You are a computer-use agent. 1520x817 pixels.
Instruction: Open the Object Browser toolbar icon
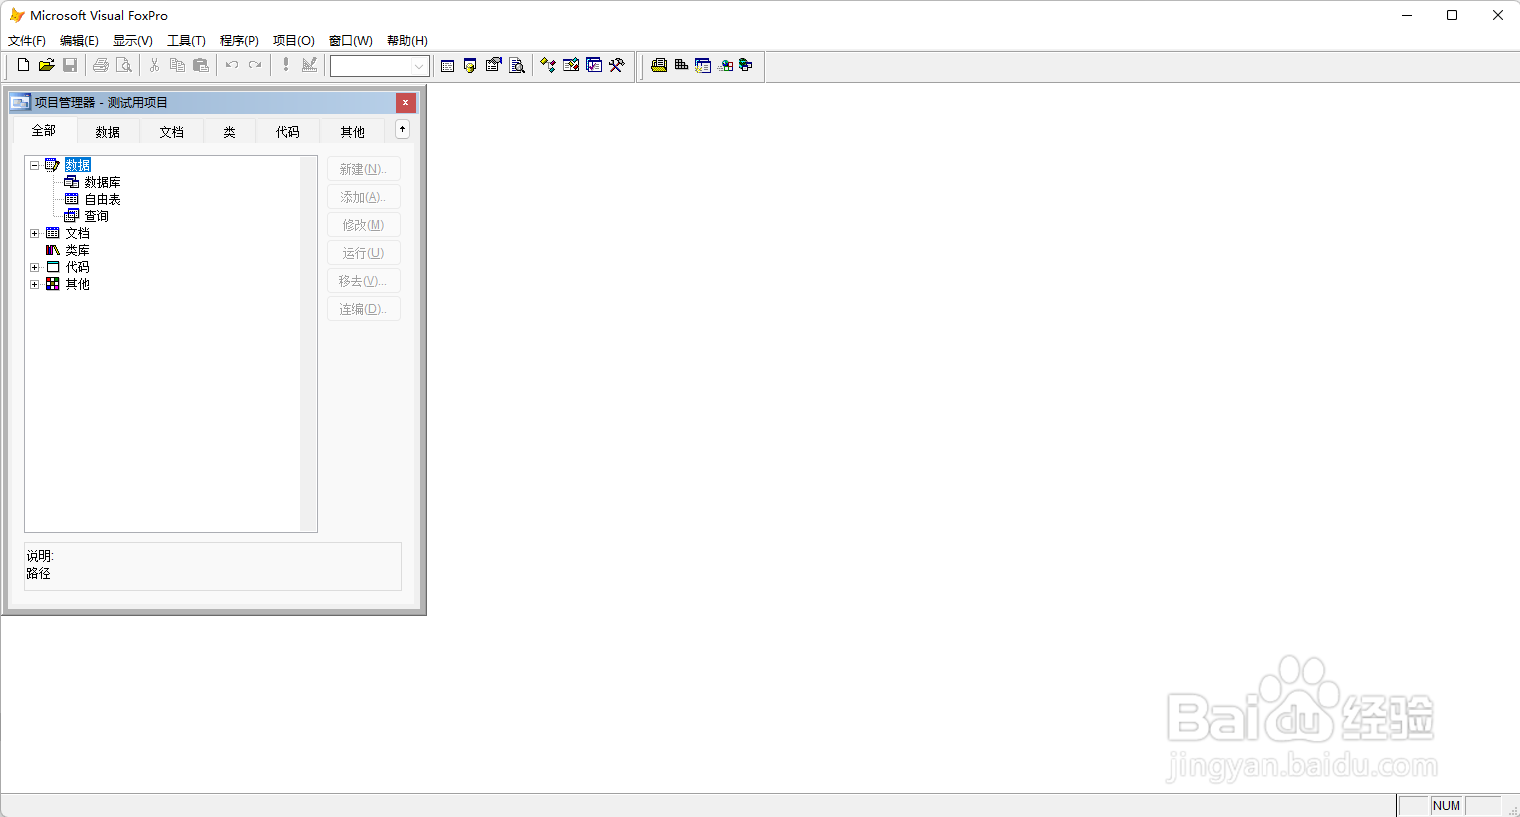(571, 65)
